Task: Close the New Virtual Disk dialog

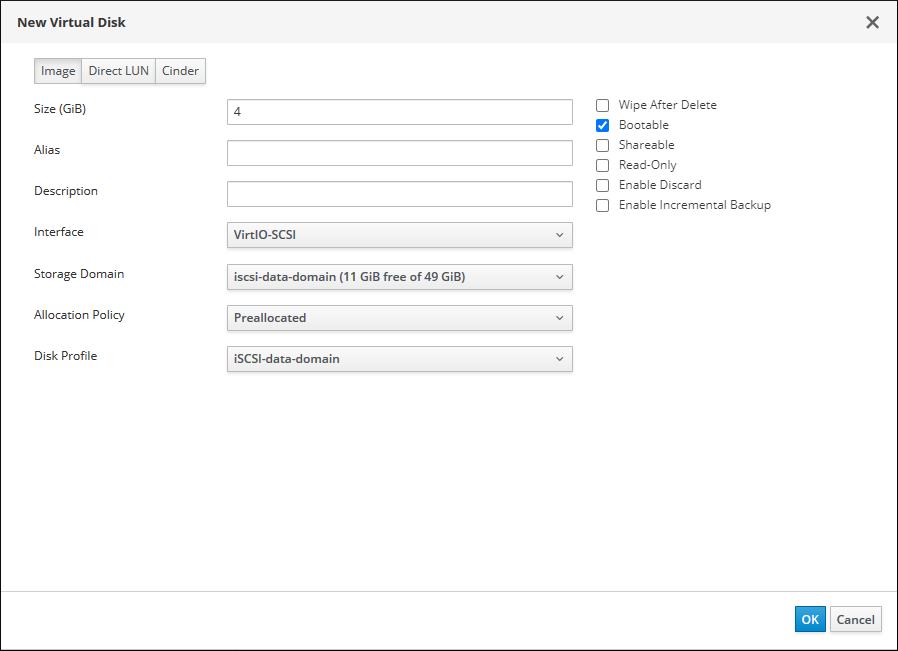Action: (x=872, y=22)
